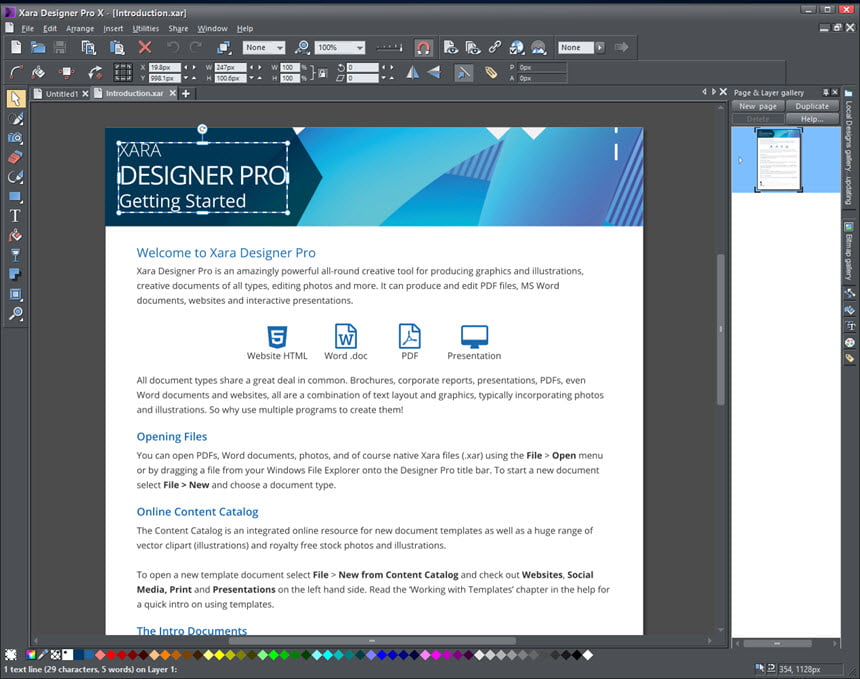Click the rotation angle input field
Screen dimensions: 860x679
(362, 67)
